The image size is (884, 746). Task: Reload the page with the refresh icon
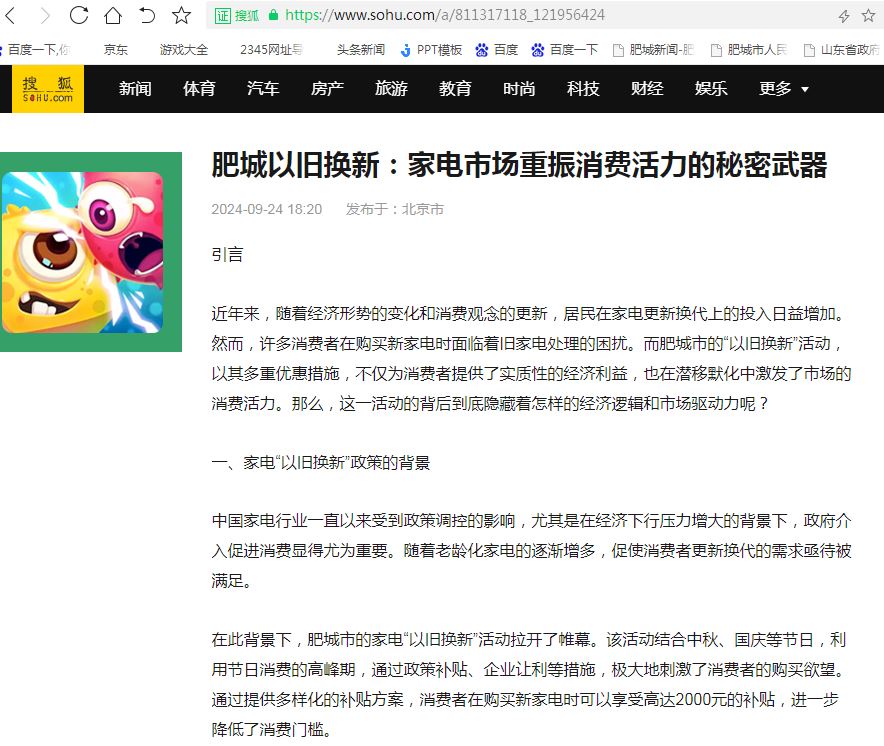[x=79, y=15]
